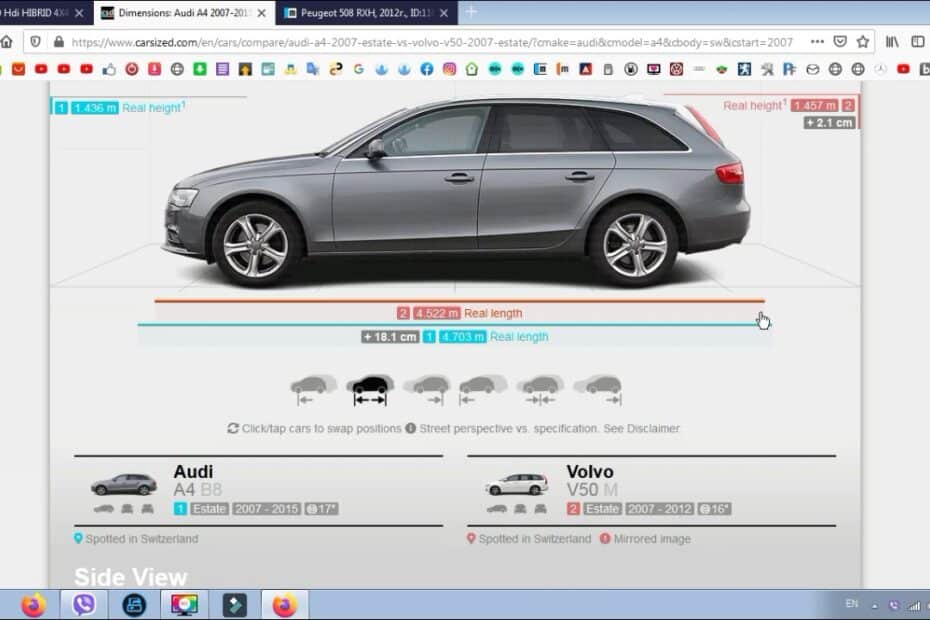
Task: Click the Audi 17-inch wheel badge
Action: pos(321,509)
